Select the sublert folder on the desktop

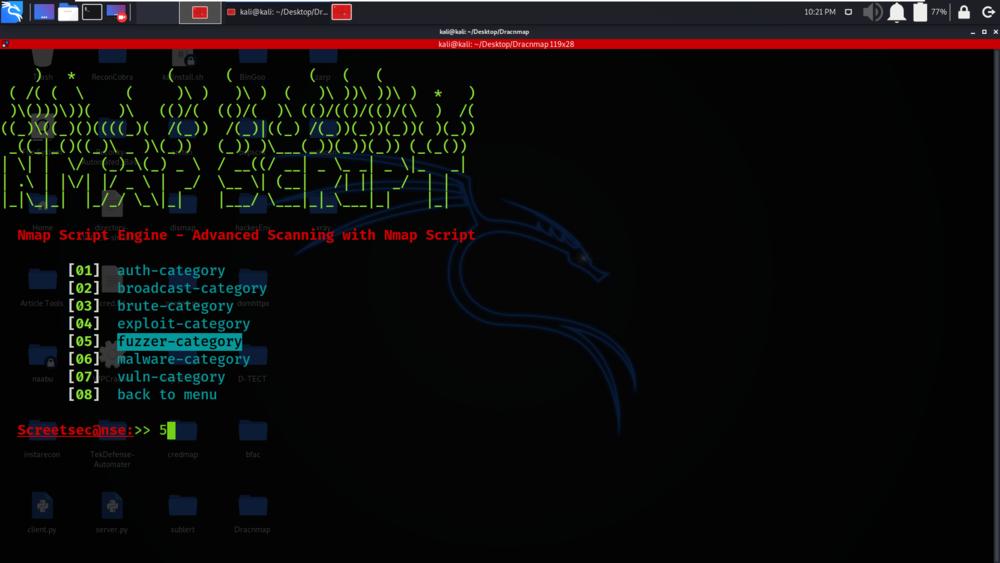[182, 513]
